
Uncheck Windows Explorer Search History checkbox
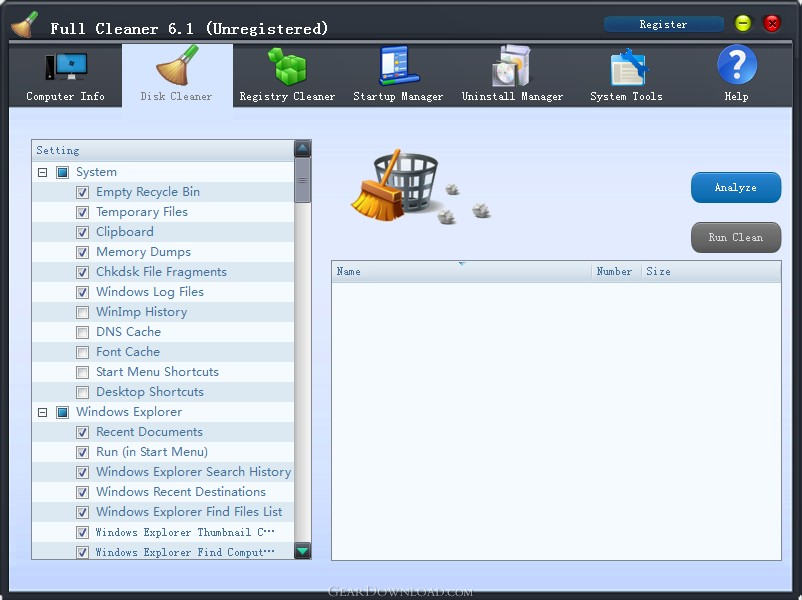click(82, 472)
